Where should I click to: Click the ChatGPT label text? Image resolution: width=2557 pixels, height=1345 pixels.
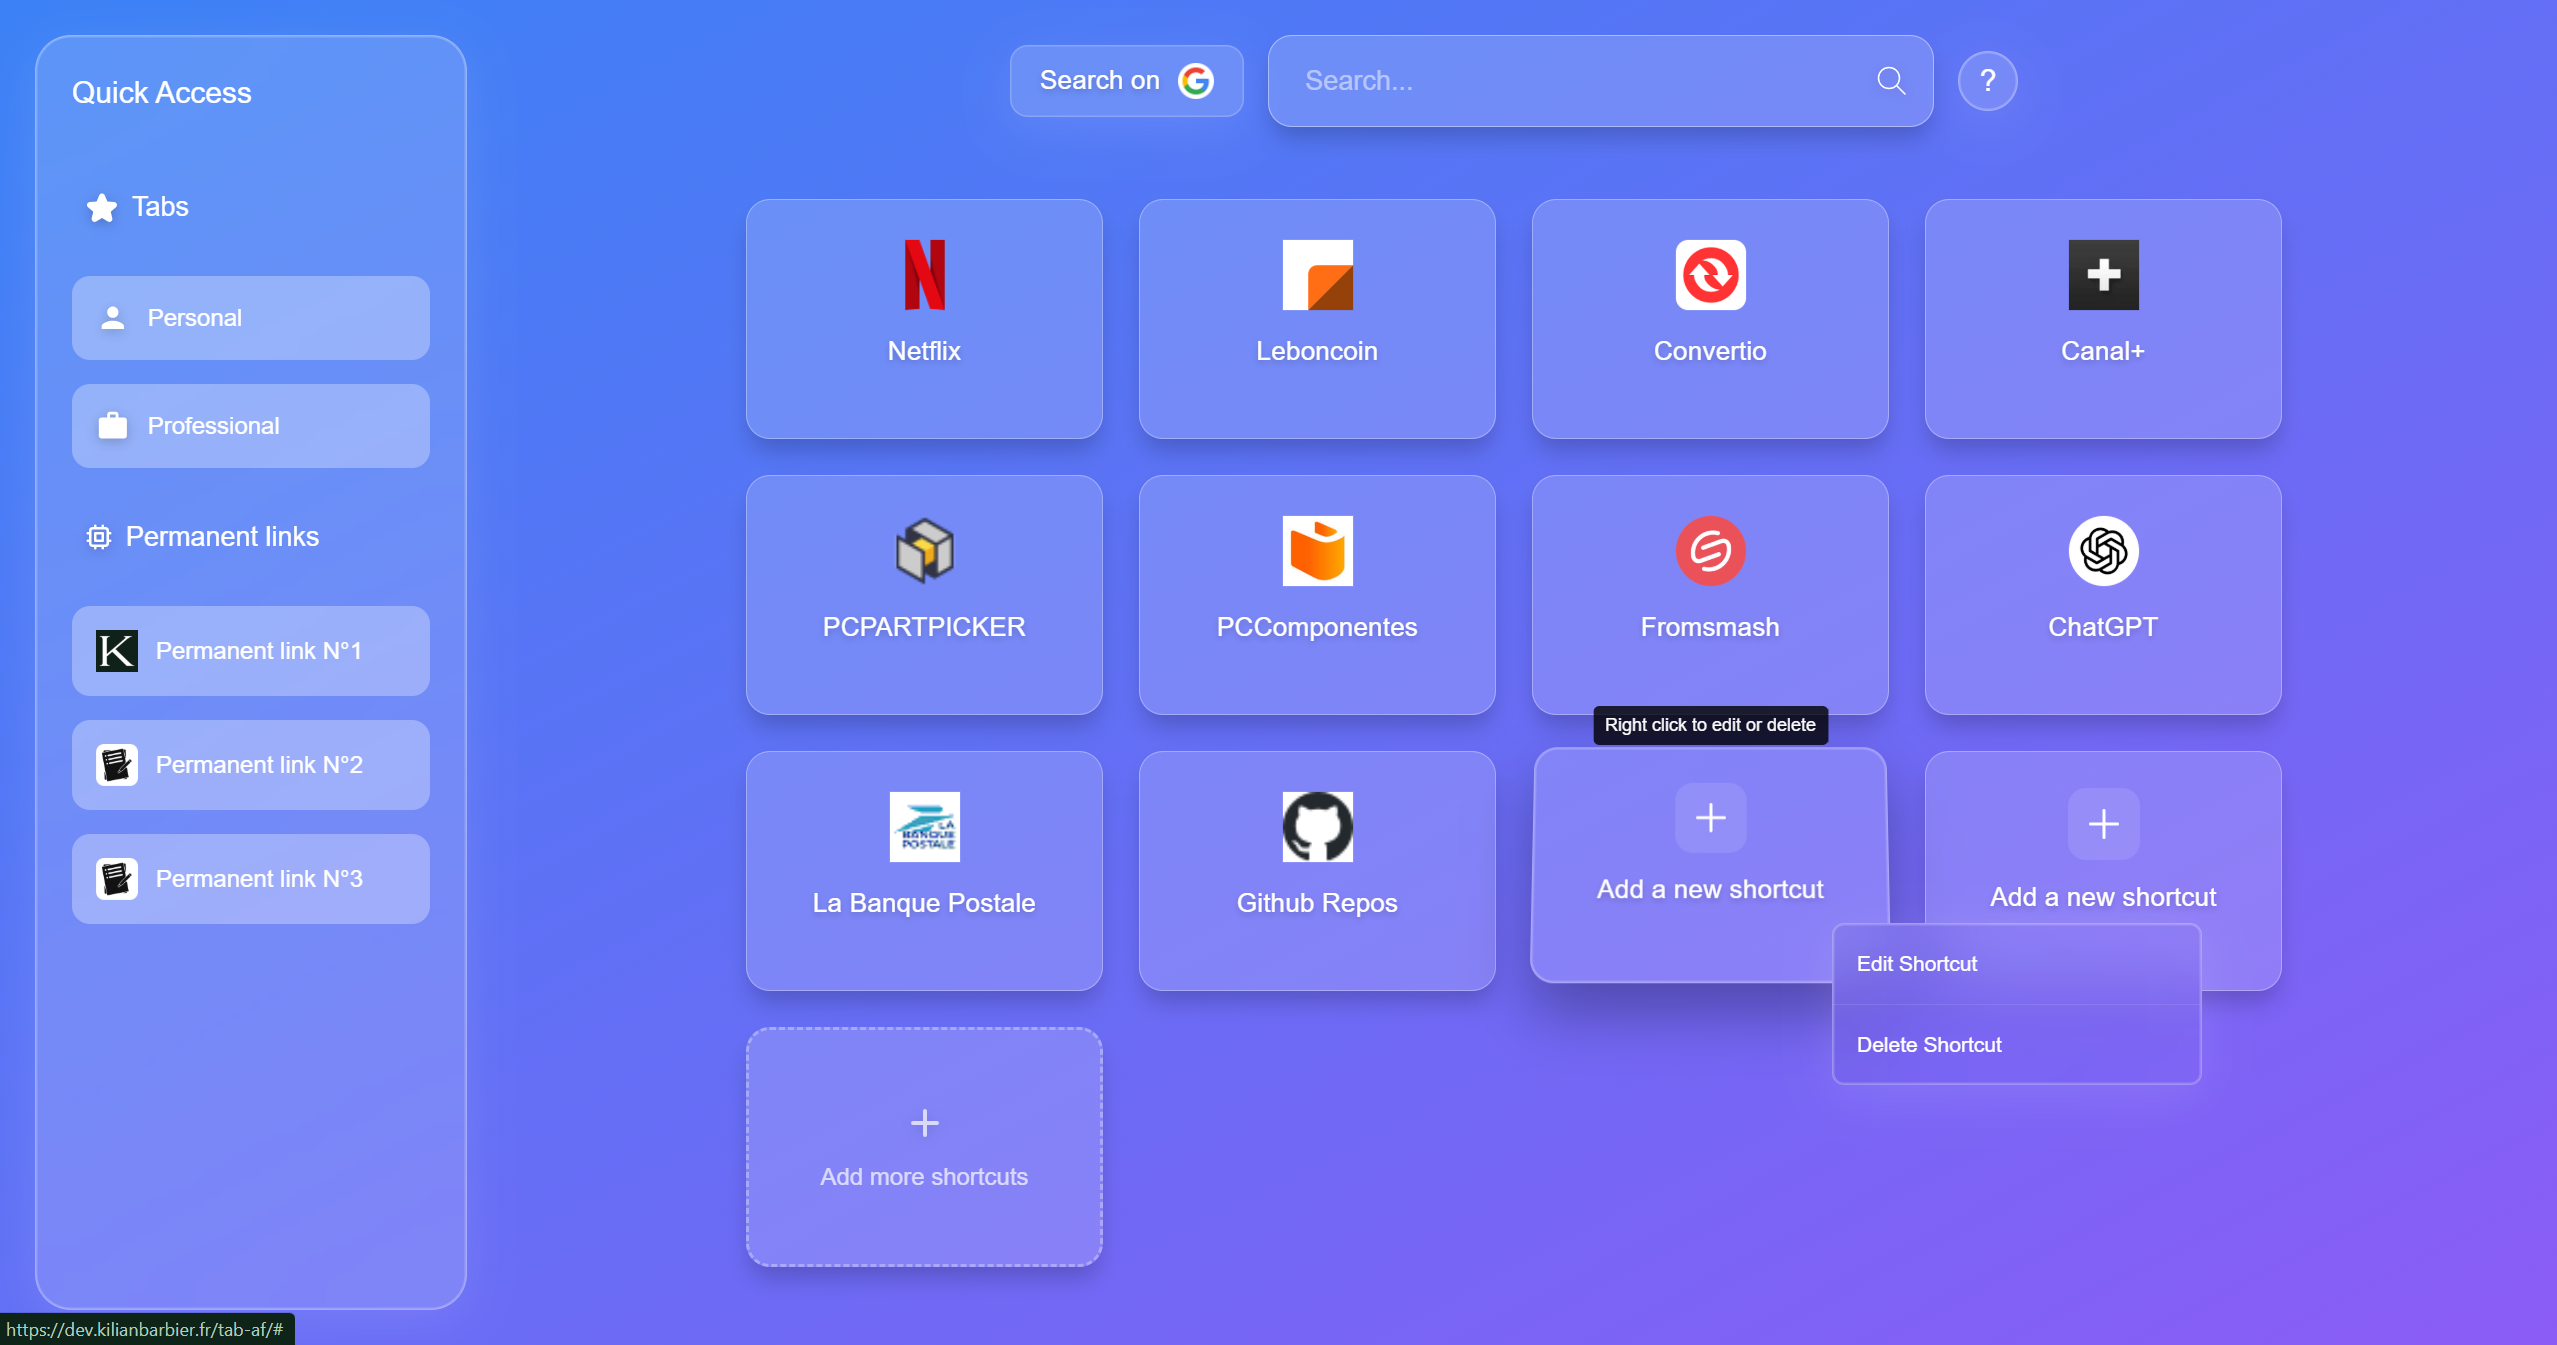point(2103,627)
